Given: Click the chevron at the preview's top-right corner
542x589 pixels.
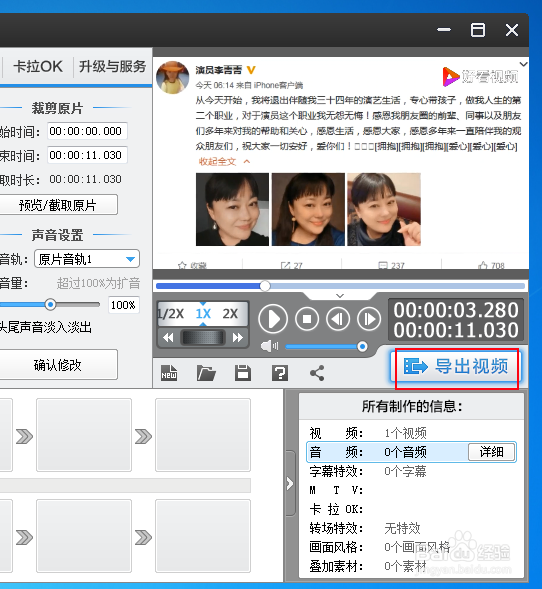Looking at the screenshot, I should (523, 64).
